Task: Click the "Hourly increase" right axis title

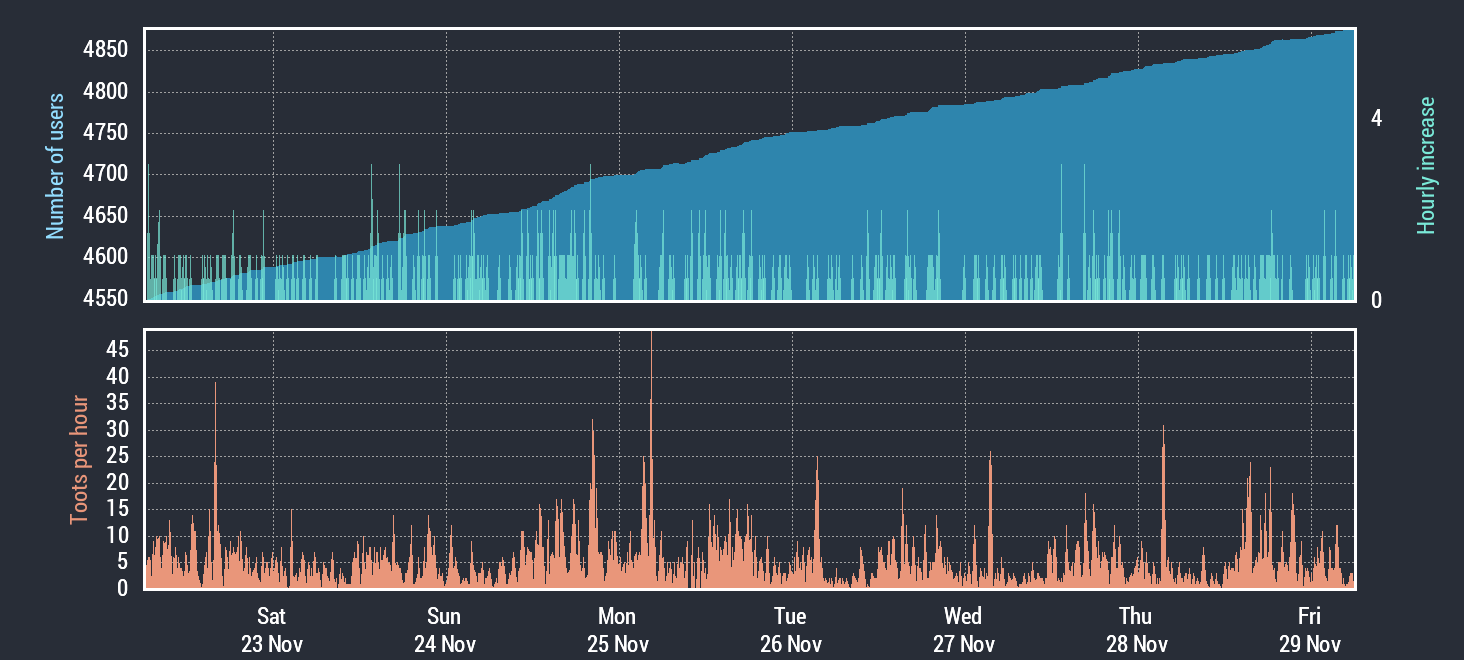Action: click(1426, 166)
